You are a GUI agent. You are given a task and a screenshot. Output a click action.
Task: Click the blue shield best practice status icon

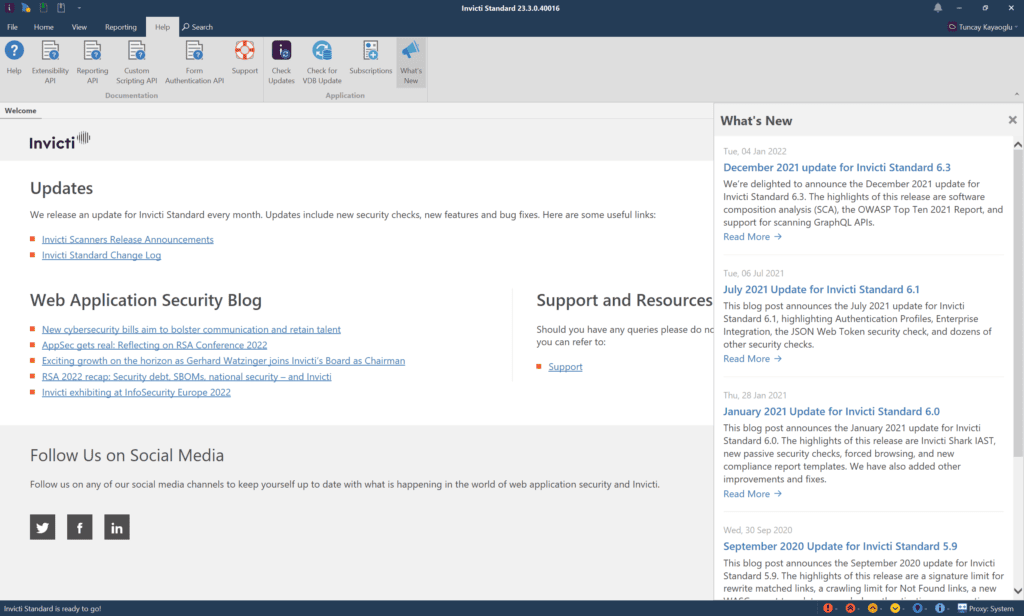coord(918,608)
